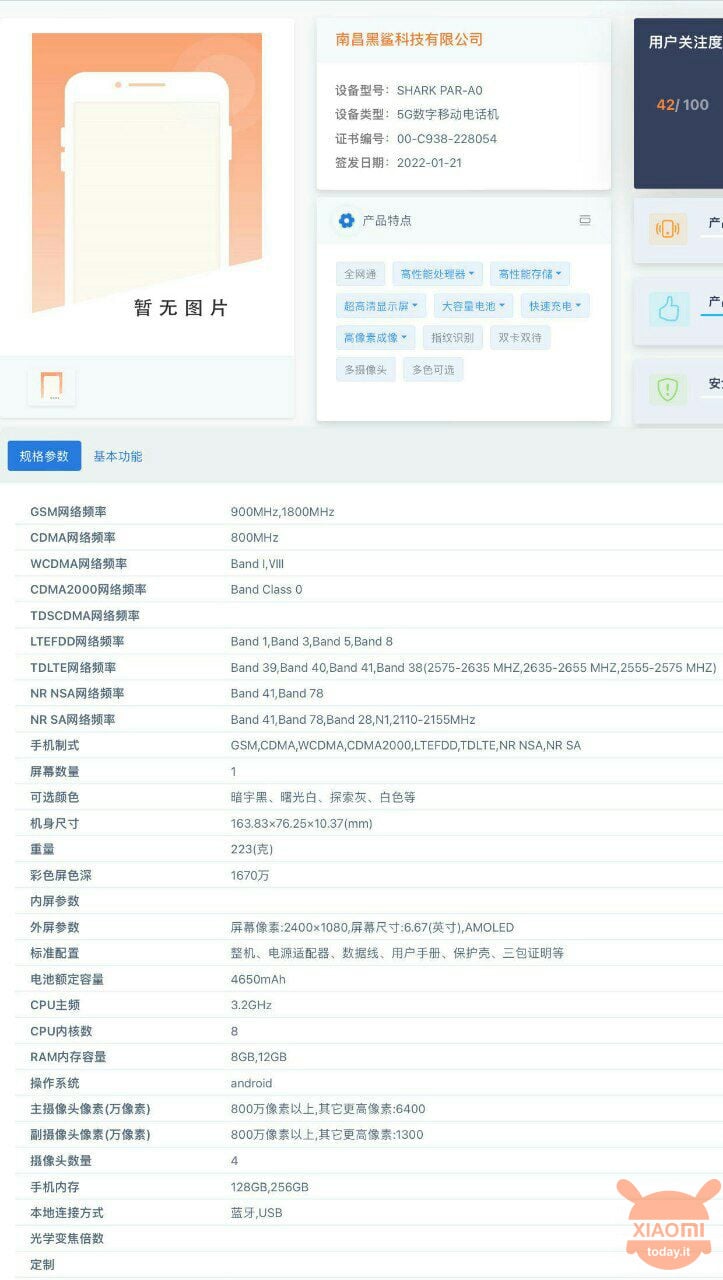723x1280 pixels.
Task: Expand the 高像素成像 tag dropdown
Action: click(376, 338)
